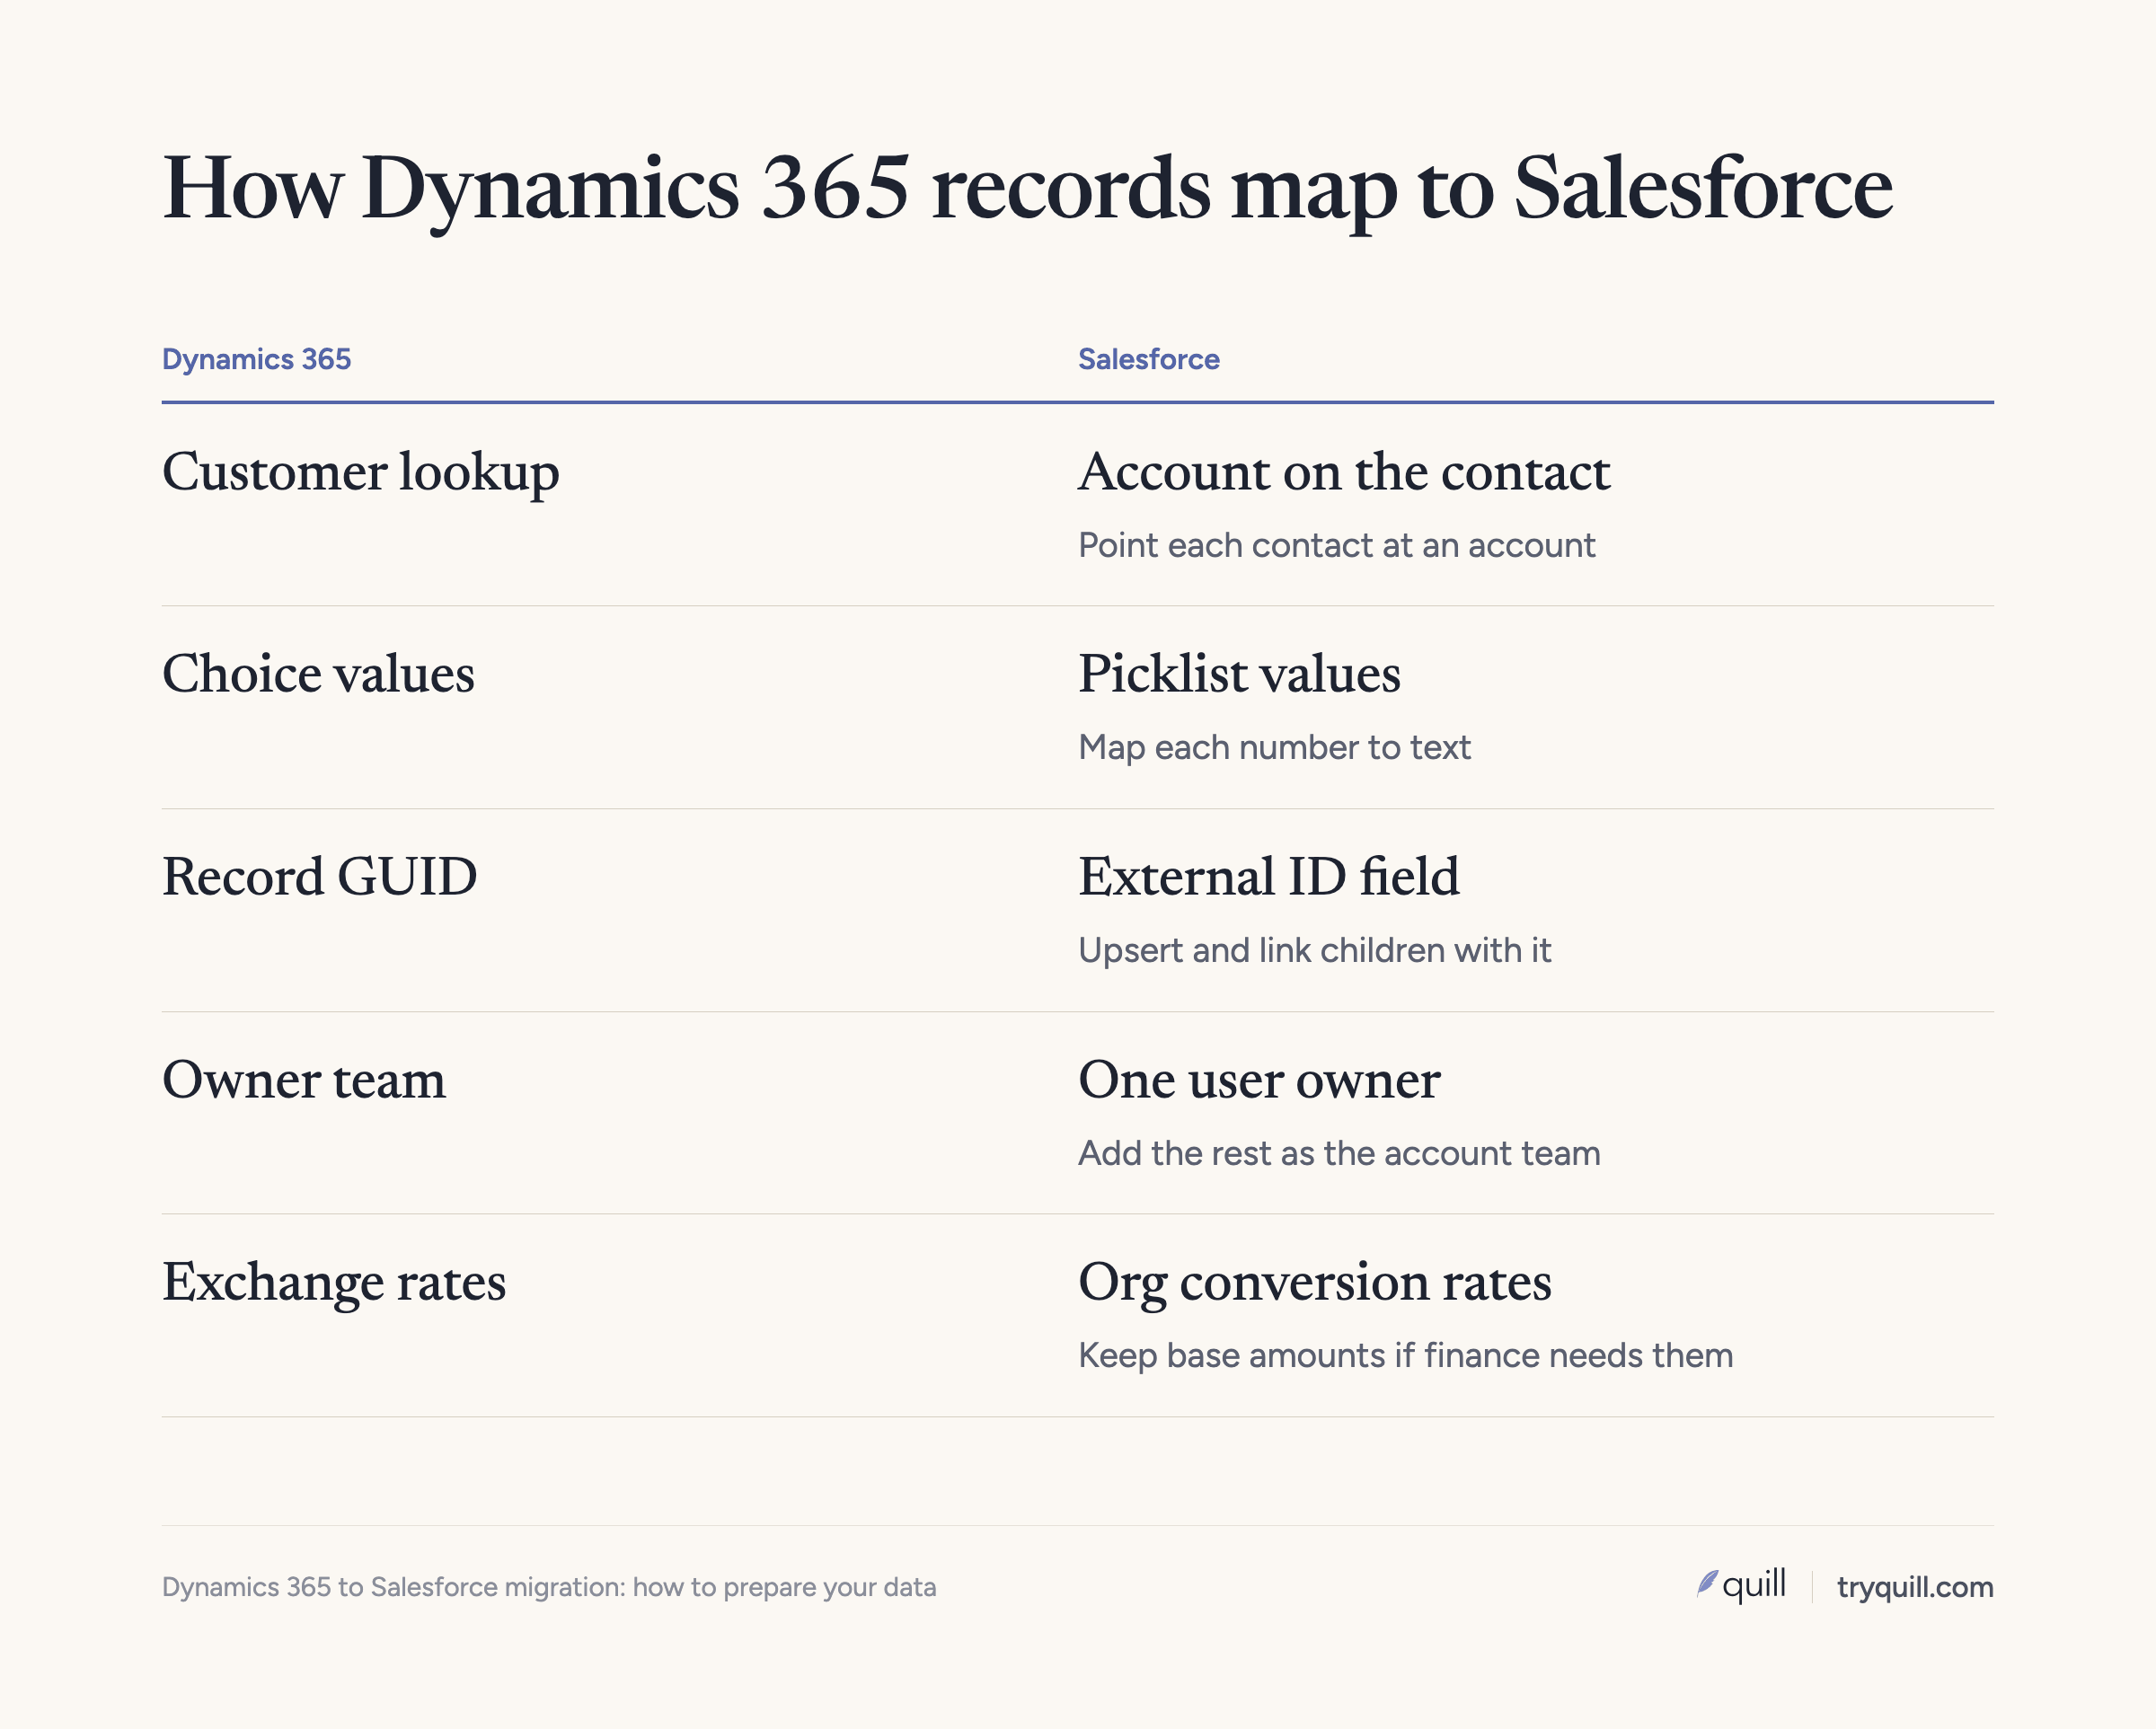Image resolution: width=2156 pixels, height=1729 pixels.
Task: Click the 'Customer lookup' row label
Action: [x=360, y=472]
